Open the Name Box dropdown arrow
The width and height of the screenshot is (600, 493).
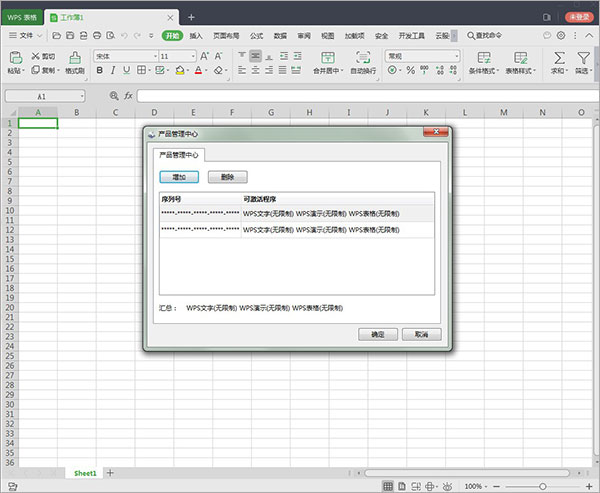(x=82, y=96)
